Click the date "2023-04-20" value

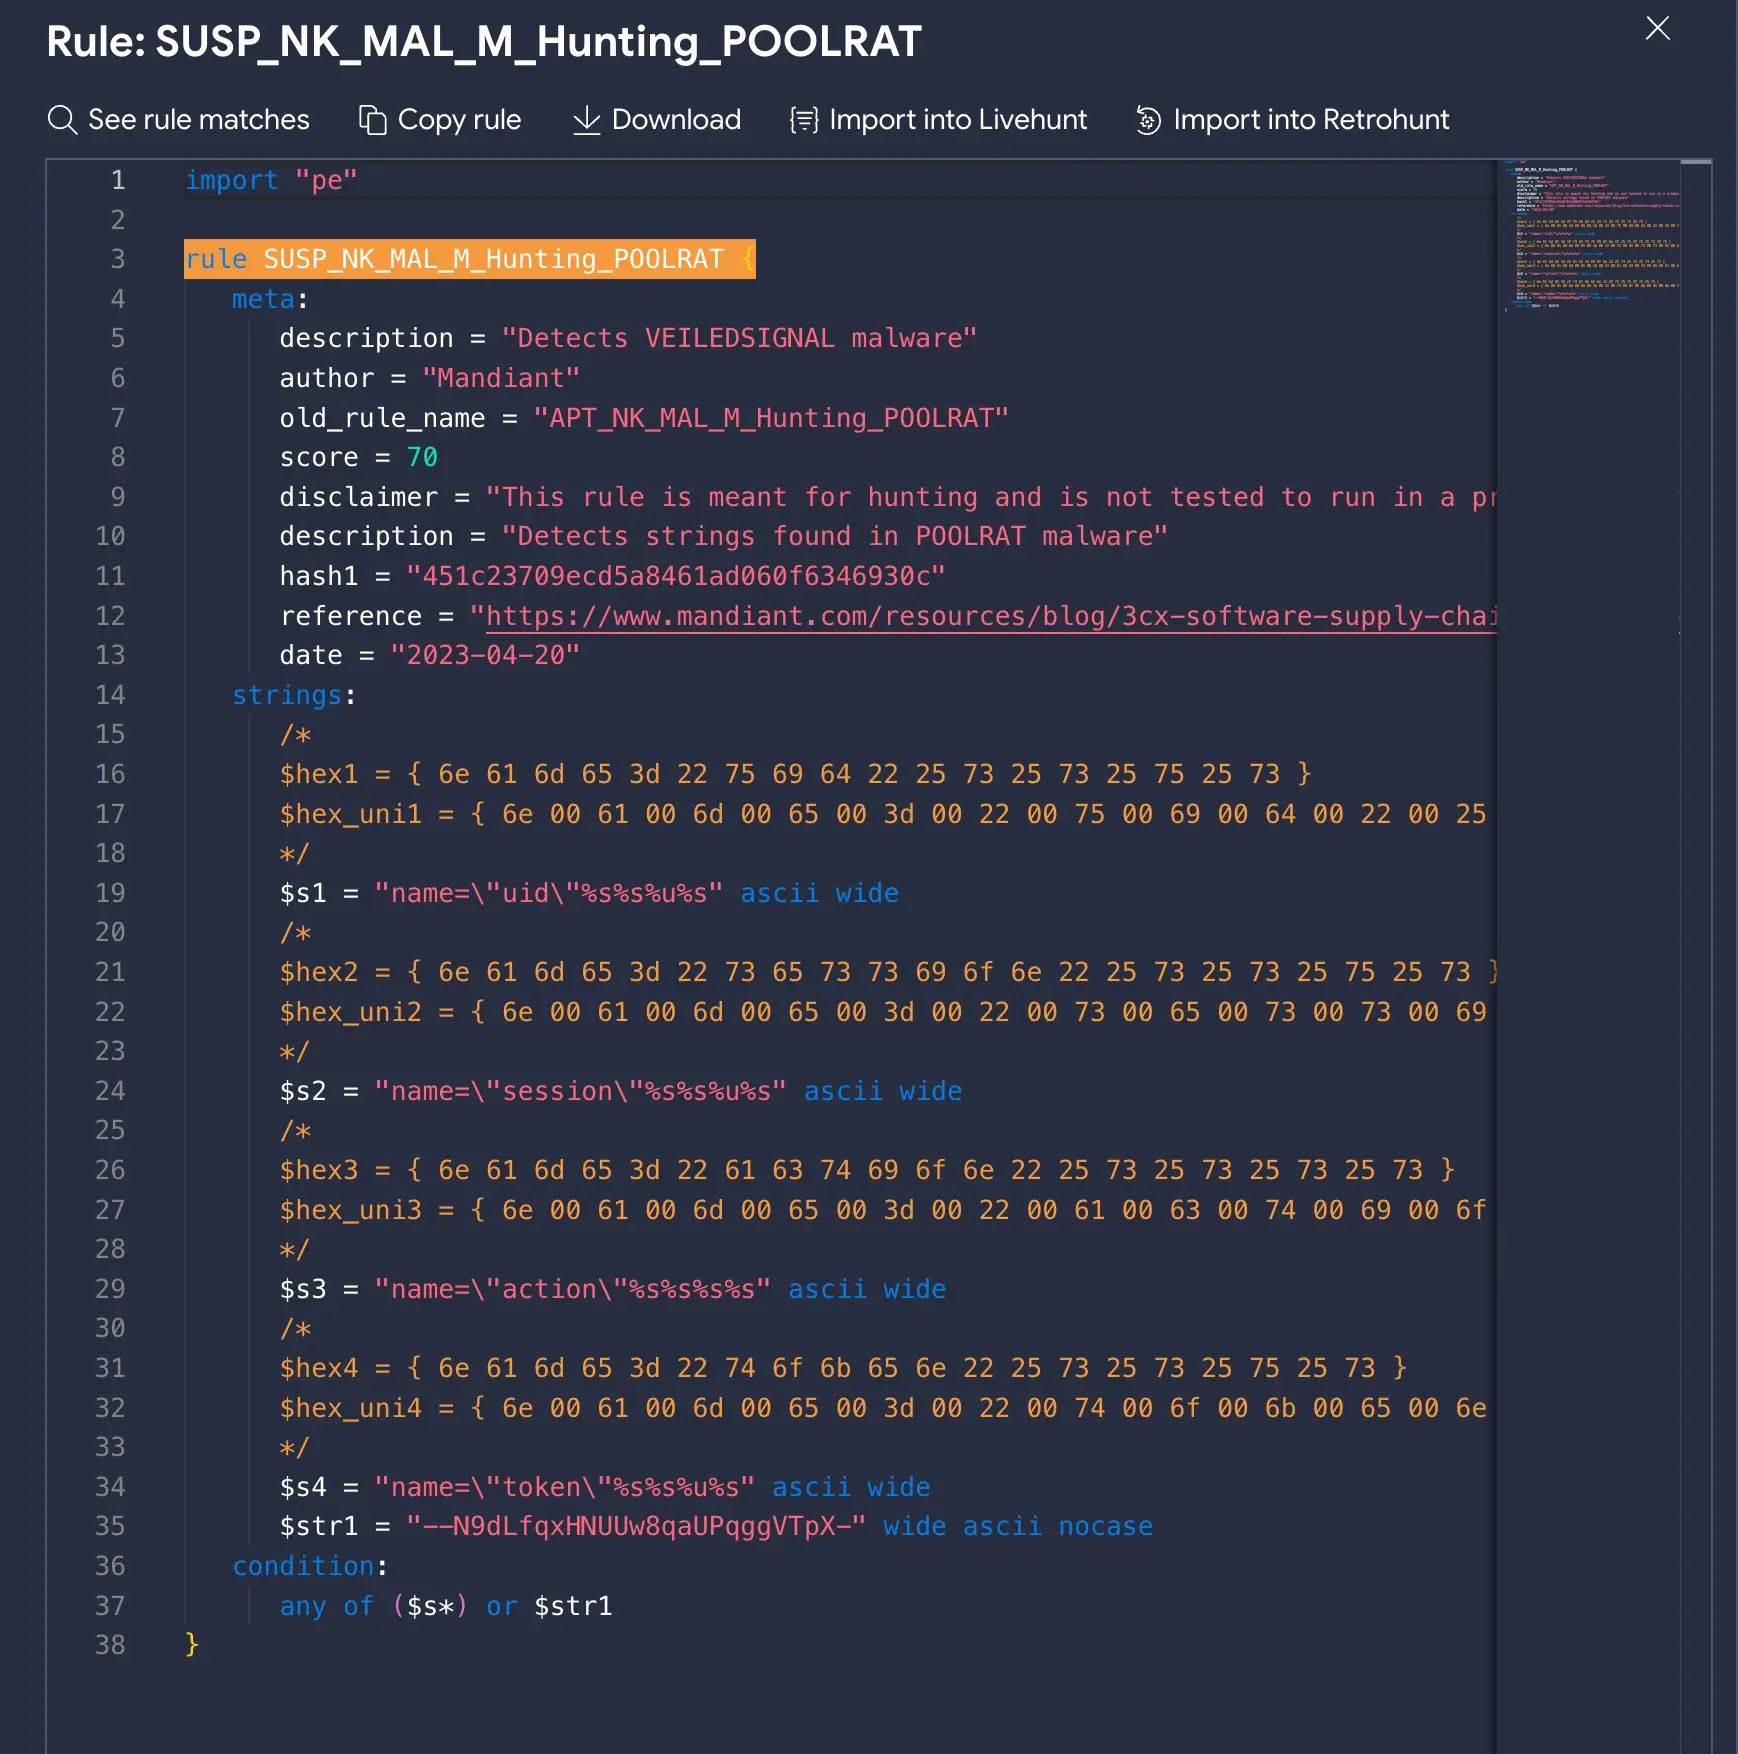485,655
